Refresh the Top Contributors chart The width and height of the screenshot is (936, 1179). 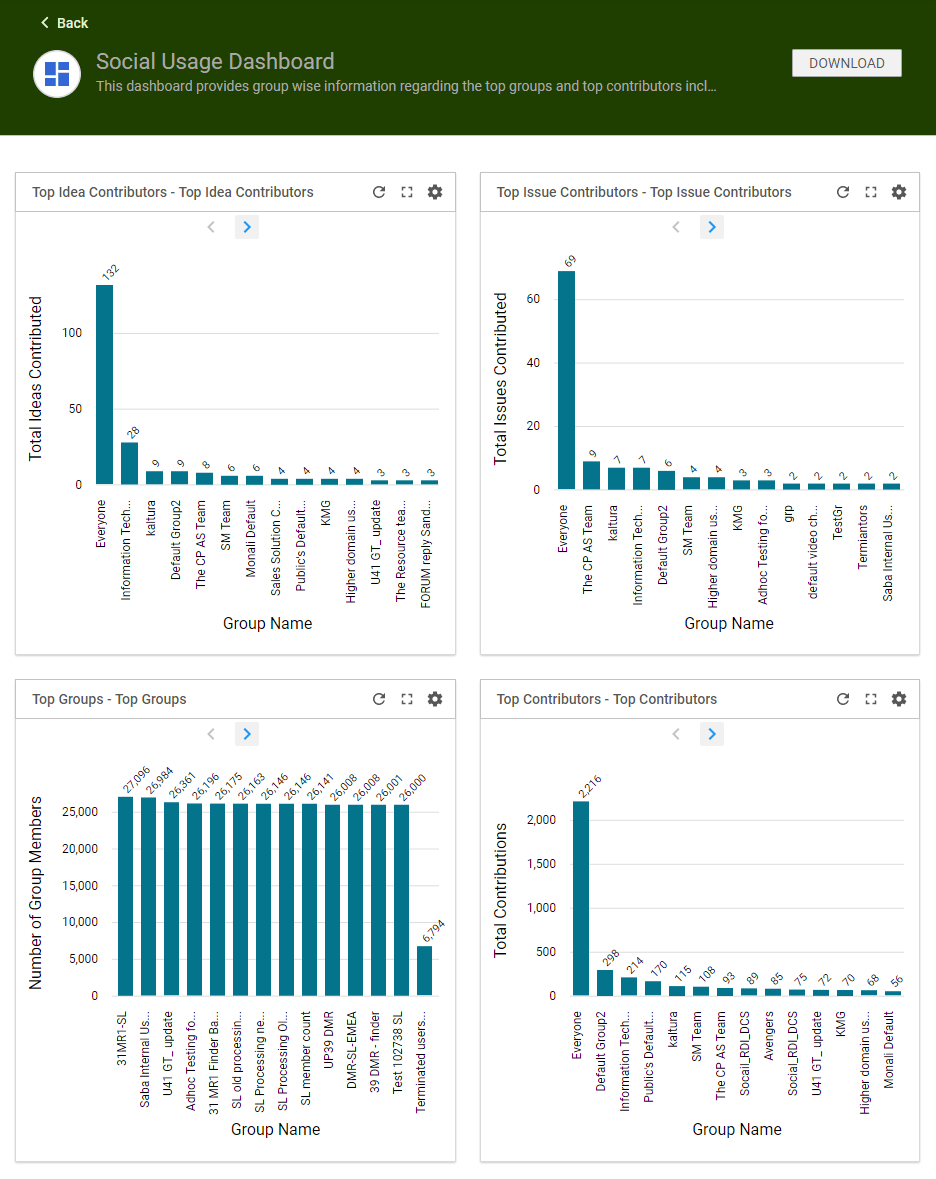843,699
